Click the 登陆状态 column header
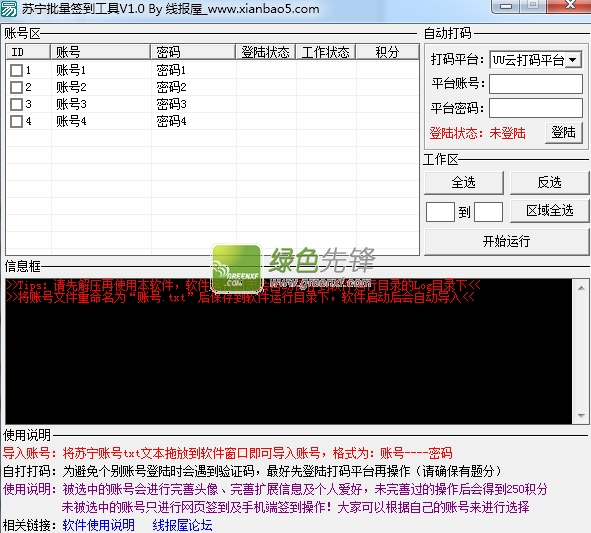The width and height of the screenshot is (591, 533). (x=266, y=52)
